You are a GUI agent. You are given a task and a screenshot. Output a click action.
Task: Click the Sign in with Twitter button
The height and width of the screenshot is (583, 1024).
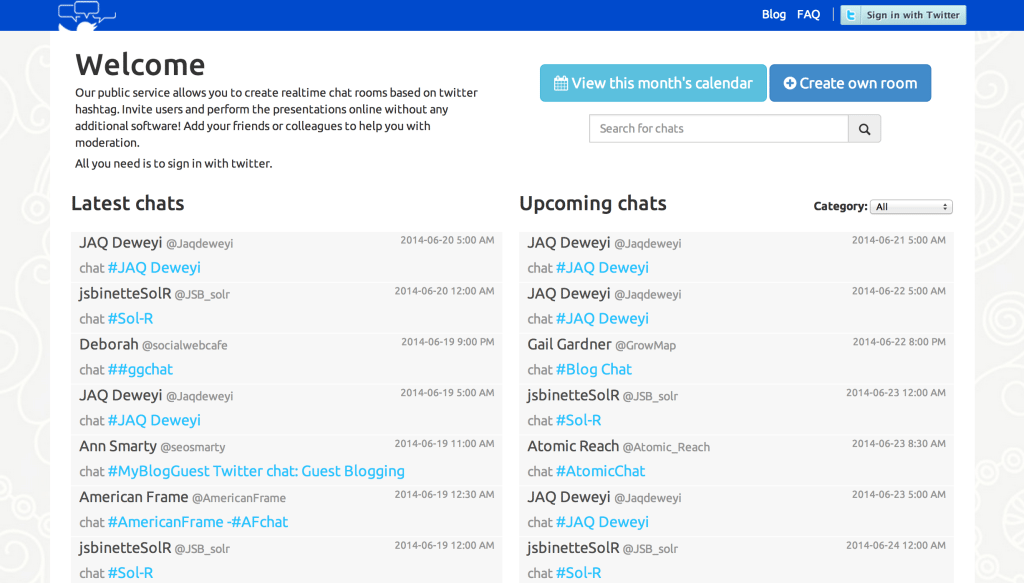point(903,14)
